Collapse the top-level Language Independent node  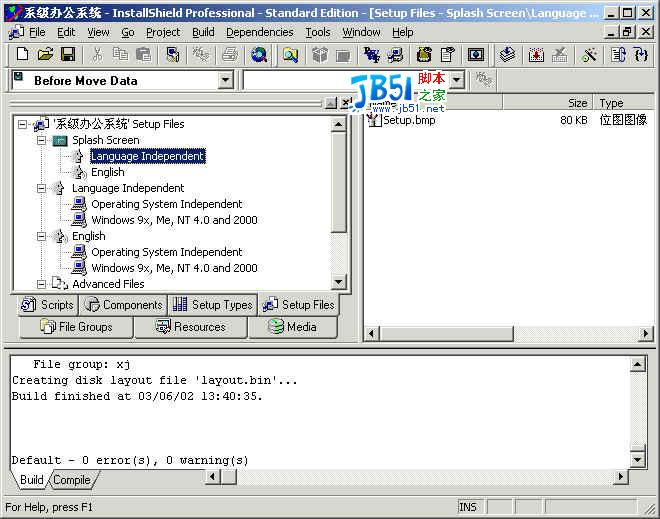41,188
